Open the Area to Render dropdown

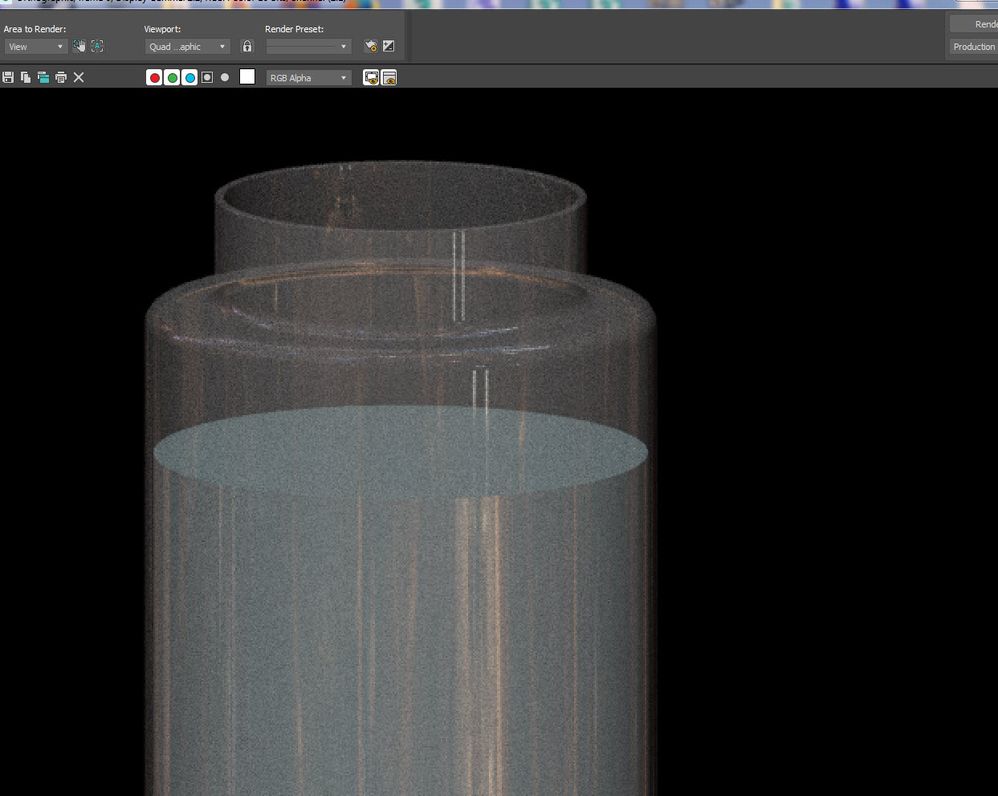[36, 46]
